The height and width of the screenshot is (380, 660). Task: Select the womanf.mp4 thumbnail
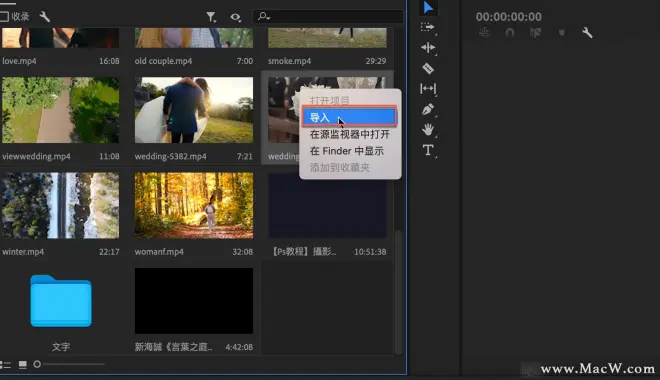194,205
